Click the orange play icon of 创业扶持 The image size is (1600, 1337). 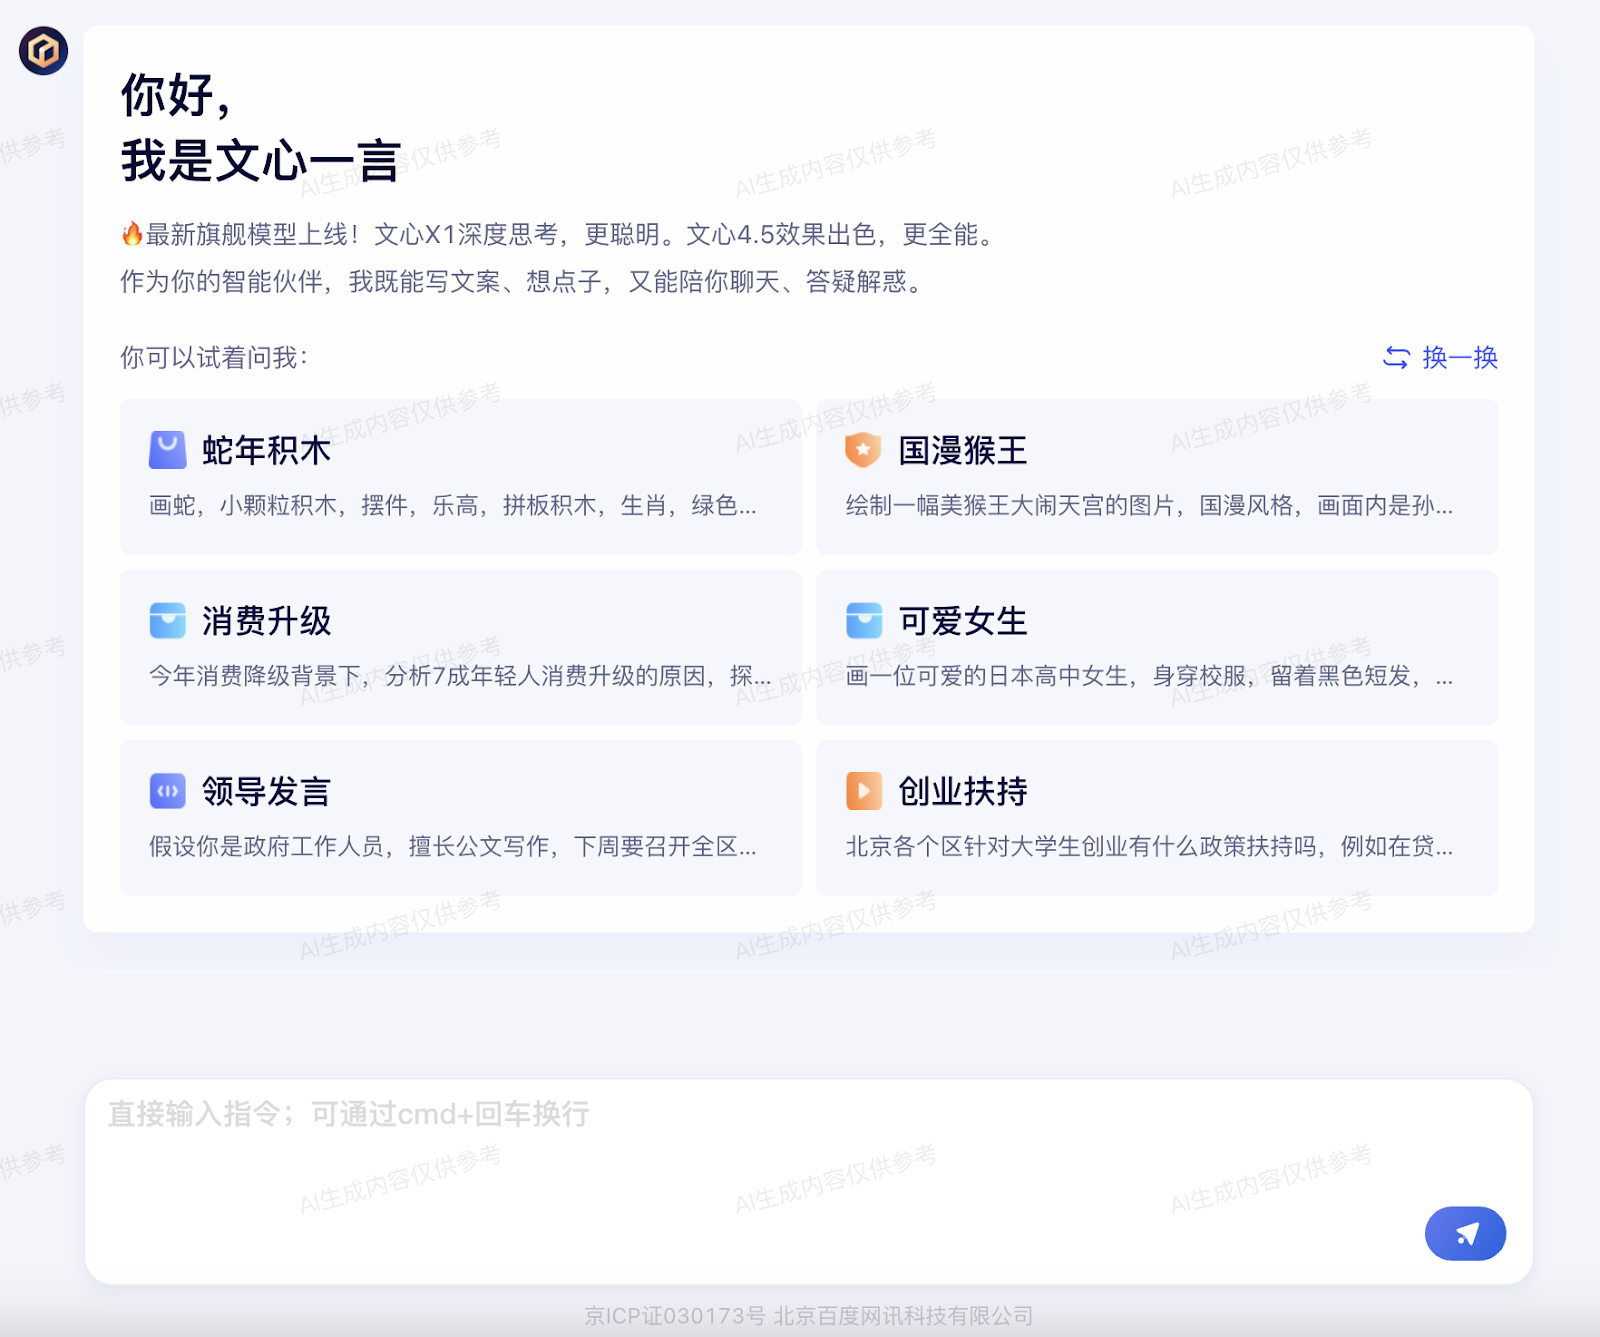tap(863, 791)
